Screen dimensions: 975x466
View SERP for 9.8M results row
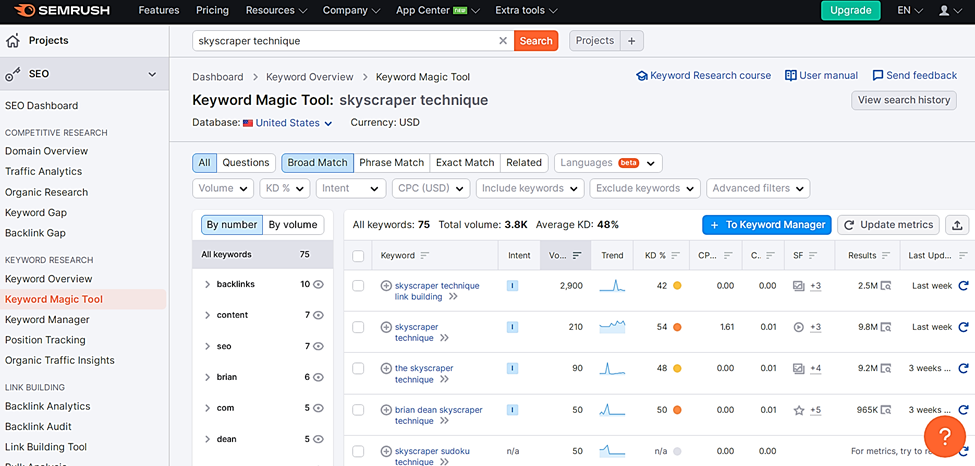(x=886, y=327)
